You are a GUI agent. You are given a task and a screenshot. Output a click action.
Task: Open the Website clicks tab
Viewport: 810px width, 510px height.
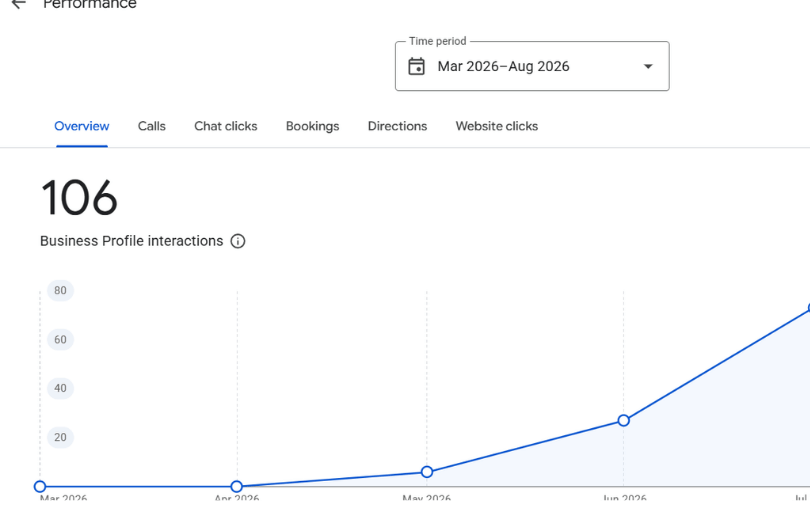point(496,126)
